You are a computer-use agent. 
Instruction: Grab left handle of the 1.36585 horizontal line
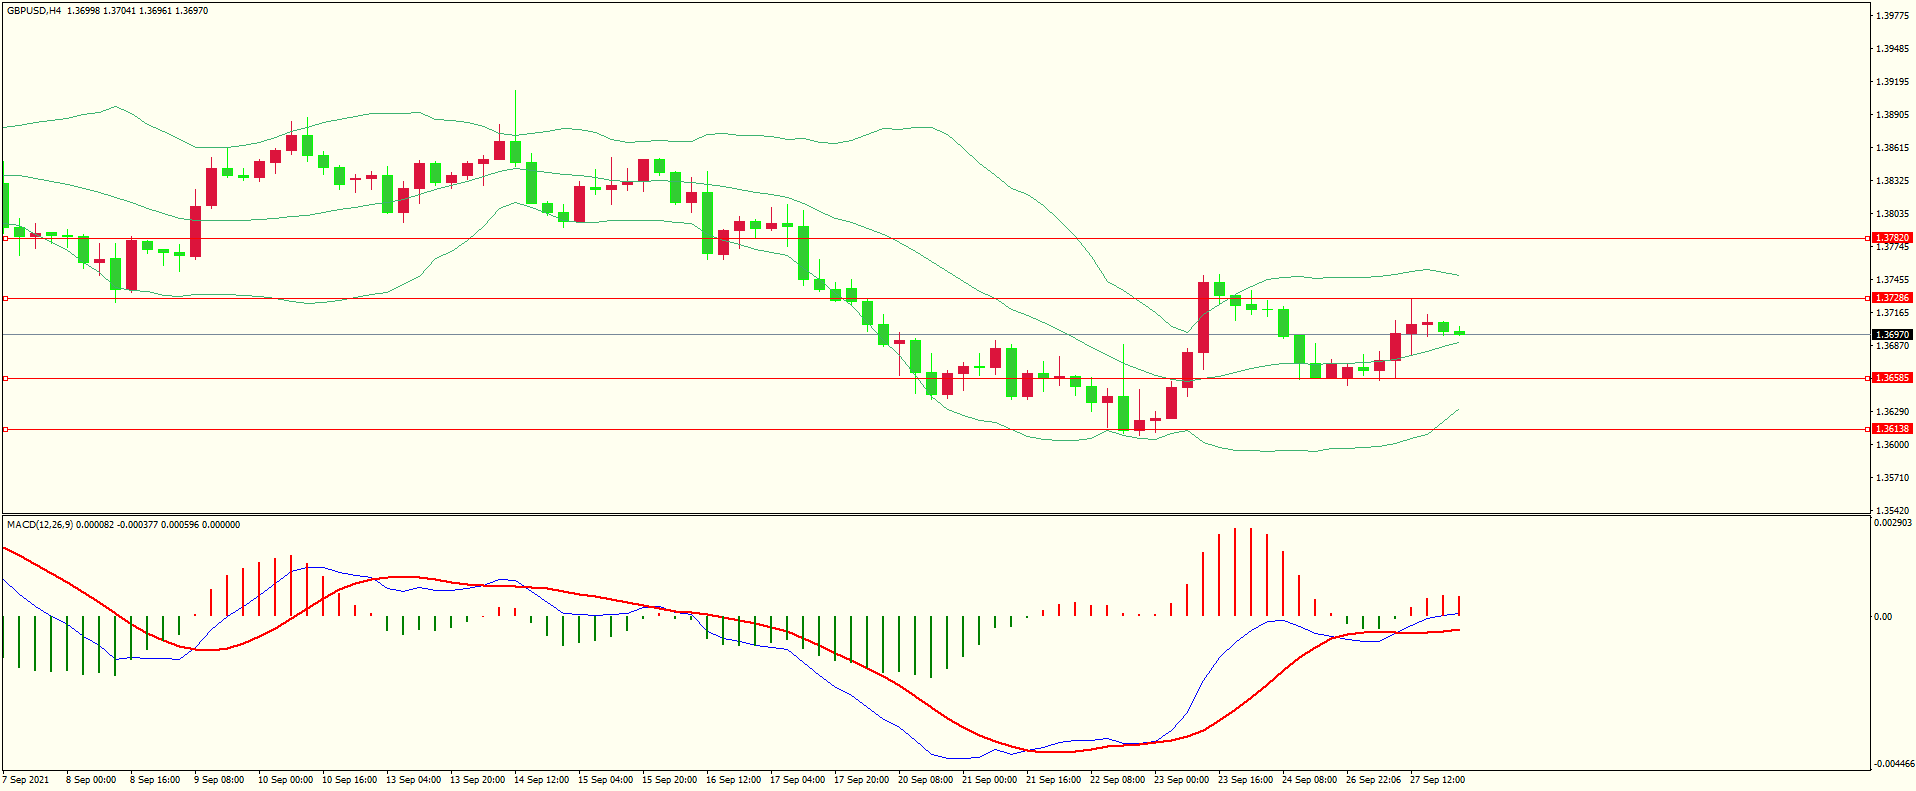(5, 378)
